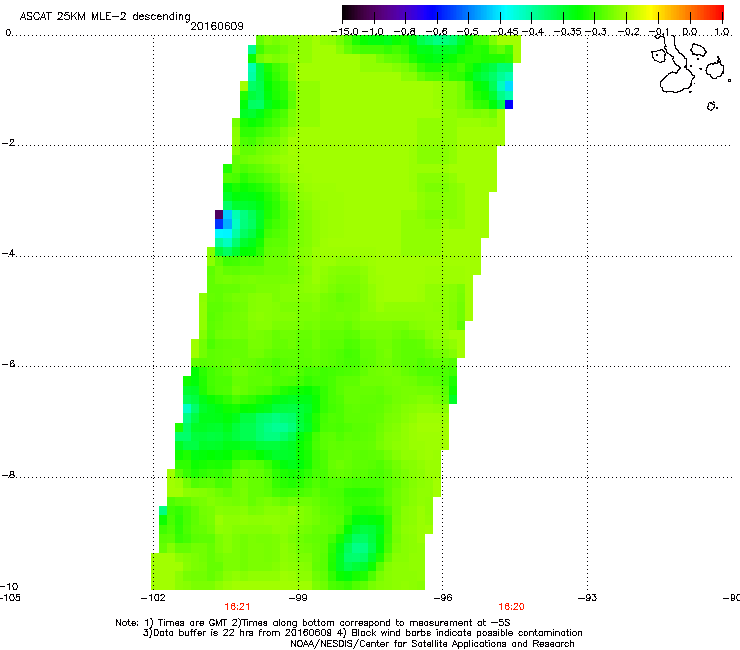740x650 pixels.
Task: Click the red time stamp 16:20
Action: point(512,607)
